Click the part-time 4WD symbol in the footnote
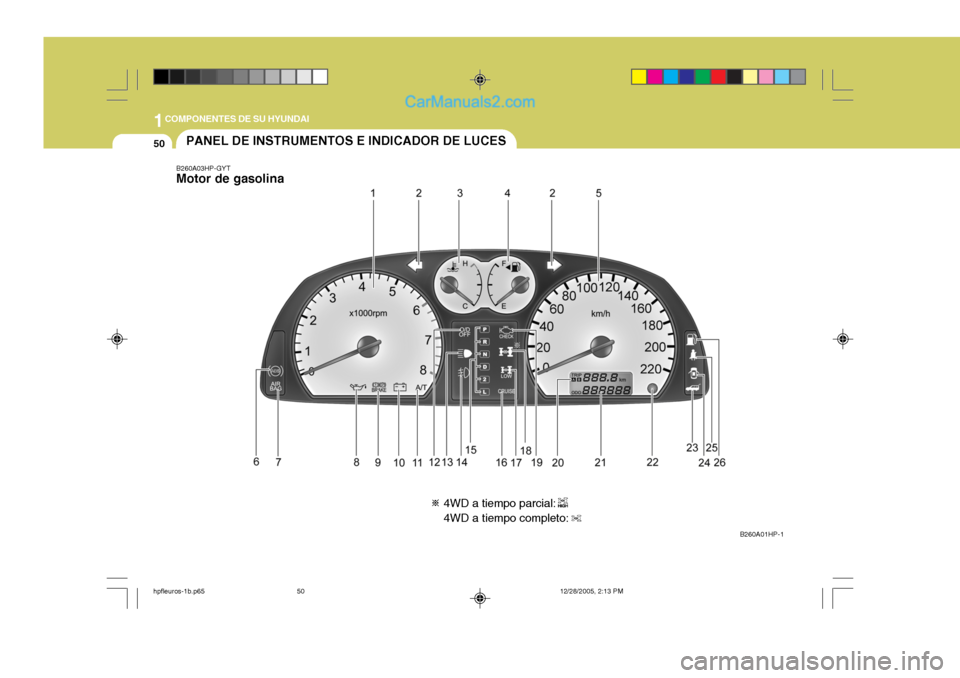The image size is (960, 678). pyautogui.click(x=563, y=503)
